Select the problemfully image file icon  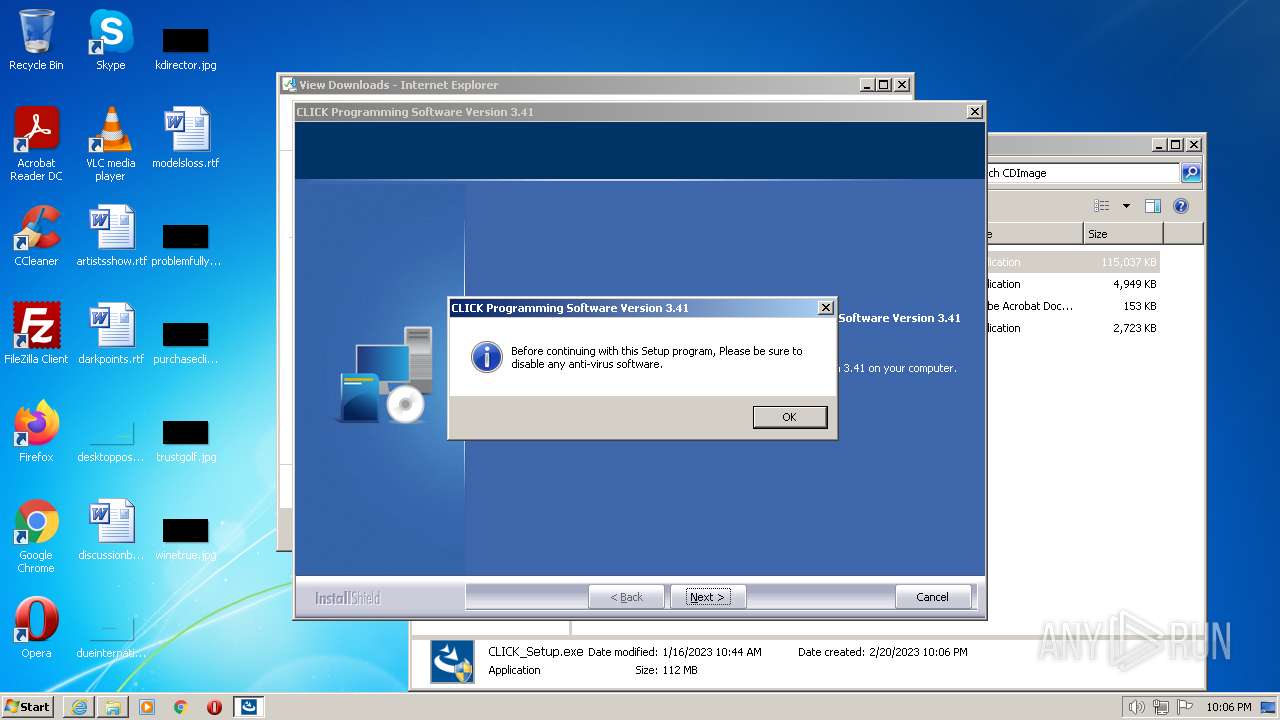(186, 244)
